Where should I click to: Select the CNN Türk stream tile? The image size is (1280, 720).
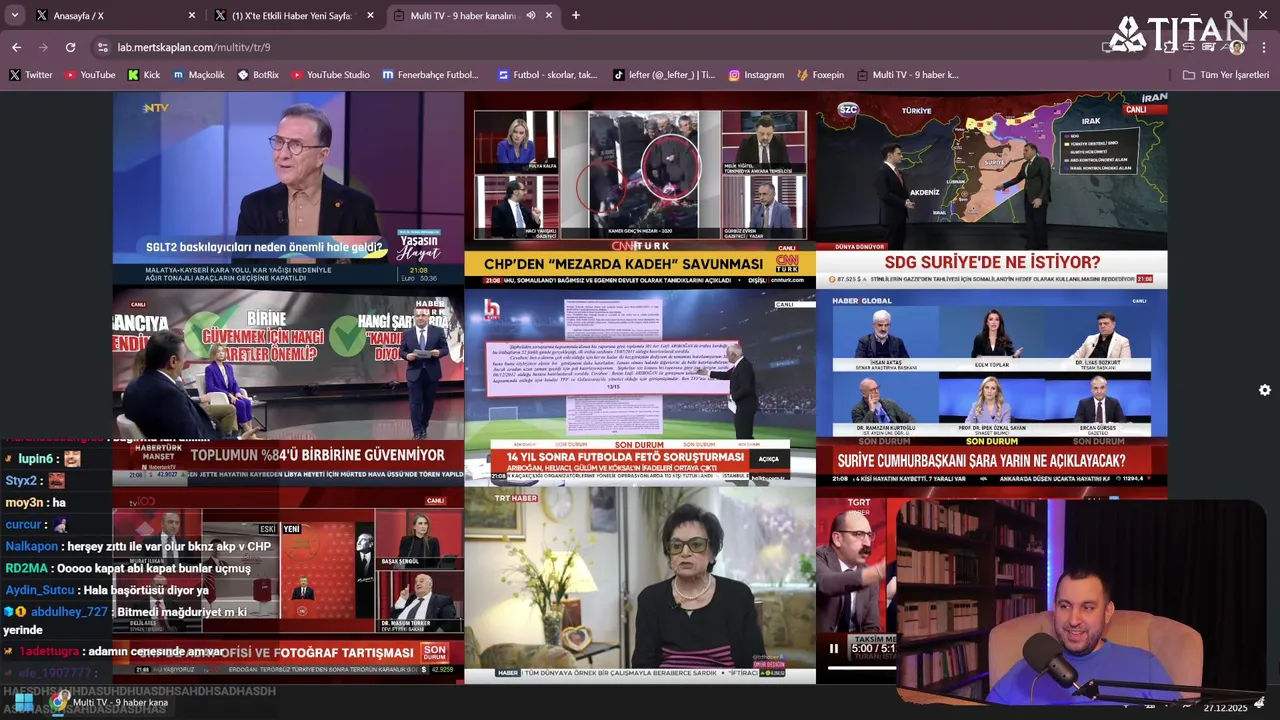tap(640, 189)
